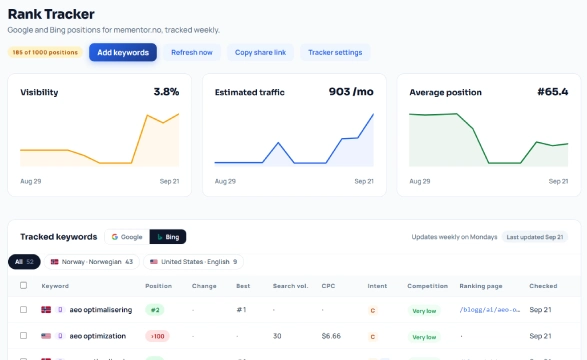This screenshot has width=587, height=360.
Task: Click the Last updated Sep 21 badge
Action: pyautogui.click(x=535, y=237)
